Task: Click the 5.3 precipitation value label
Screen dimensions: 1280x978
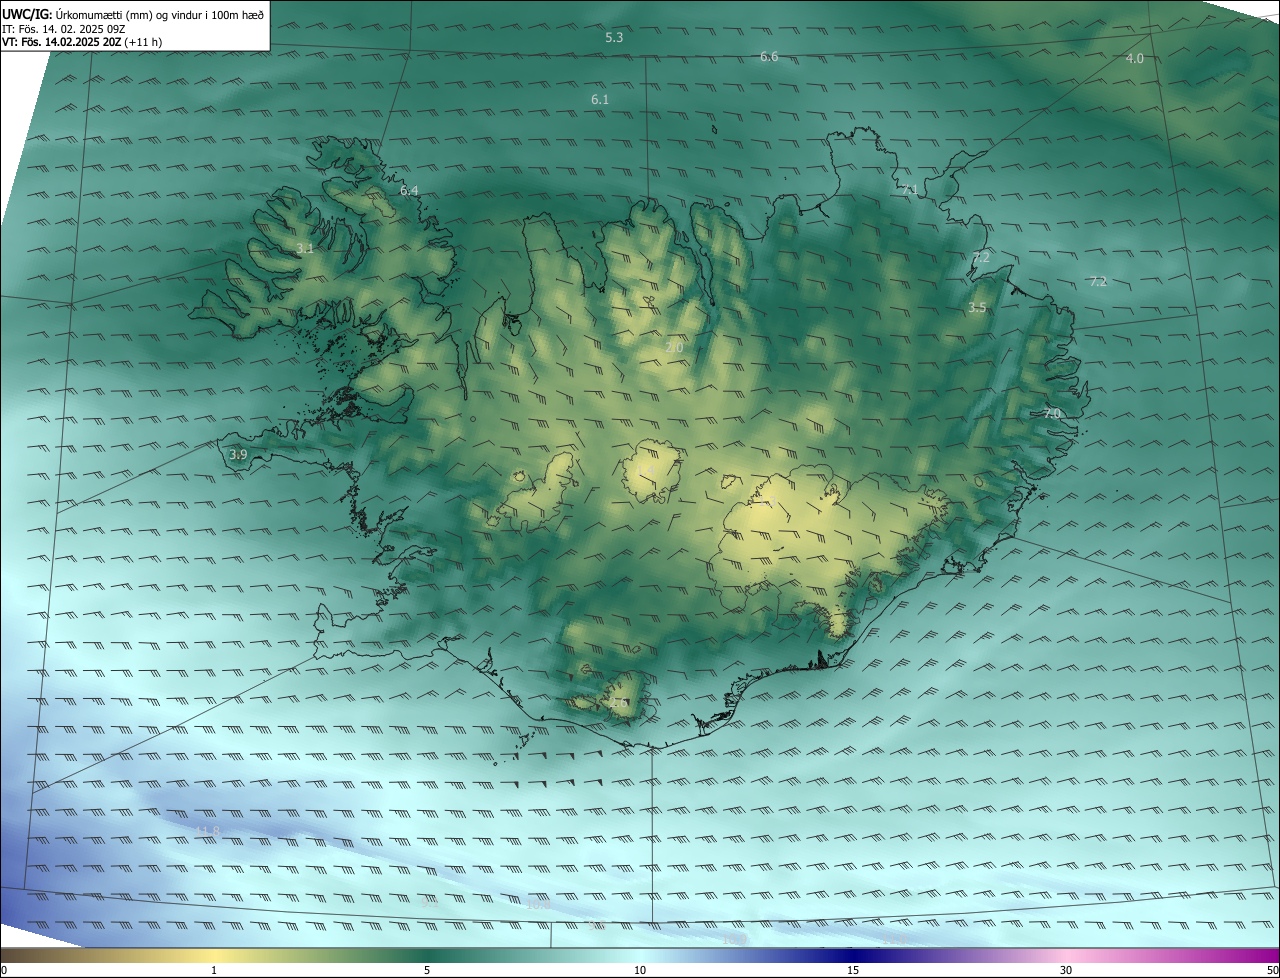Action: click(614, 37)
